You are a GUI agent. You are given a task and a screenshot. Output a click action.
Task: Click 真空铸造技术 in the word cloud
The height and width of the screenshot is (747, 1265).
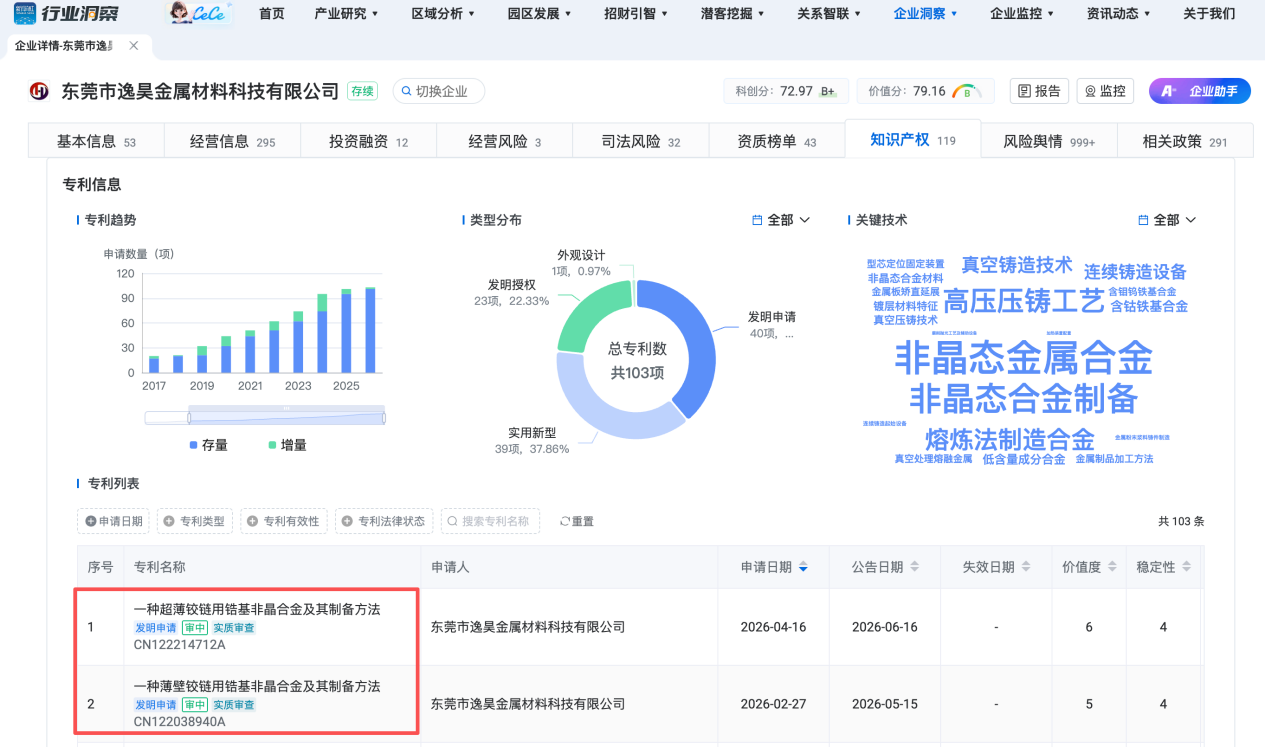click(1016, 265)
